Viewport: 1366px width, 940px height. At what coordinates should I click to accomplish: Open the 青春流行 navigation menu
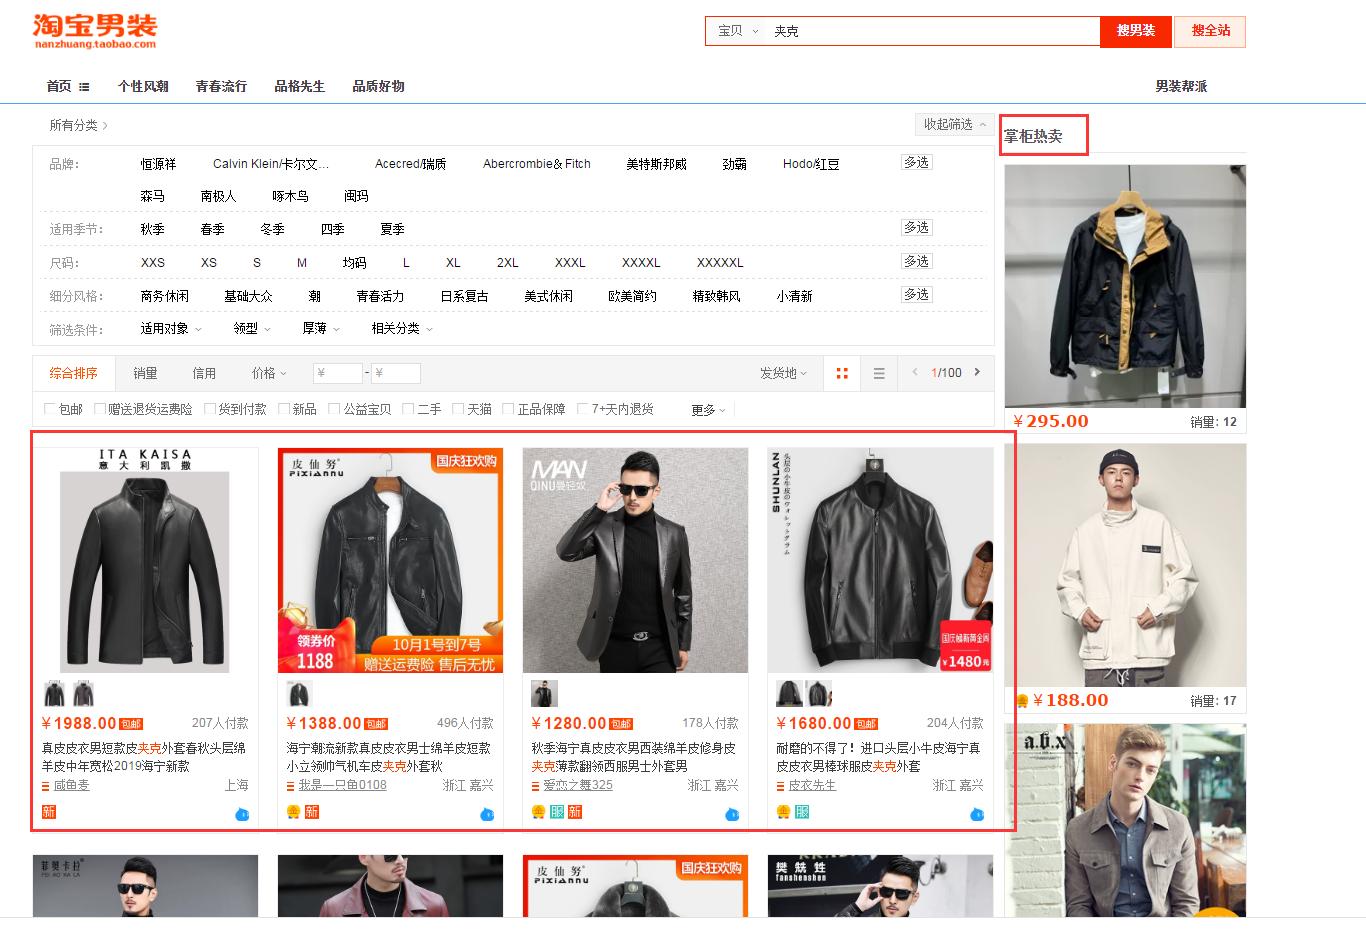pos(221,86)
